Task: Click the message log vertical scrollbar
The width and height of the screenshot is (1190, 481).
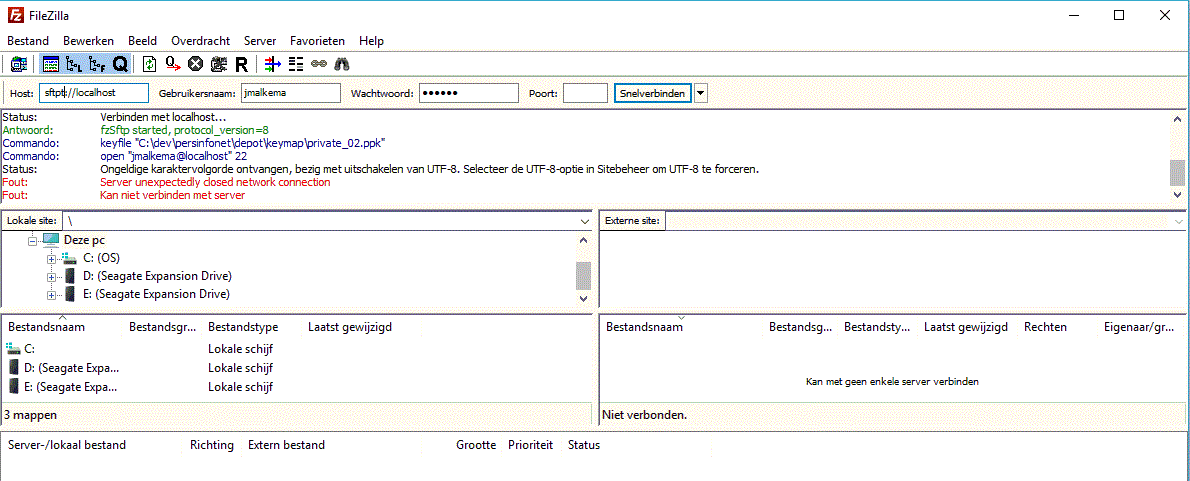Action: [1176, 160]
